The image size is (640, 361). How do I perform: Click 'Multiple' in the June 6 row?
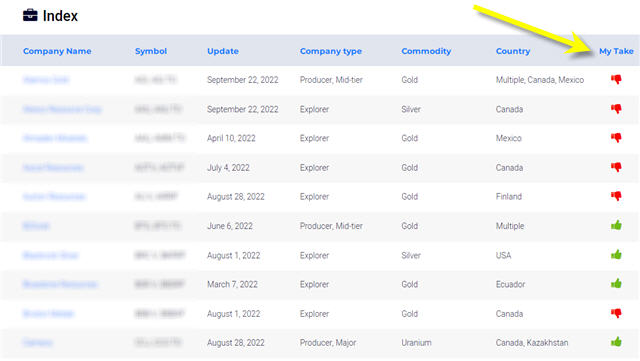(510, 226)
